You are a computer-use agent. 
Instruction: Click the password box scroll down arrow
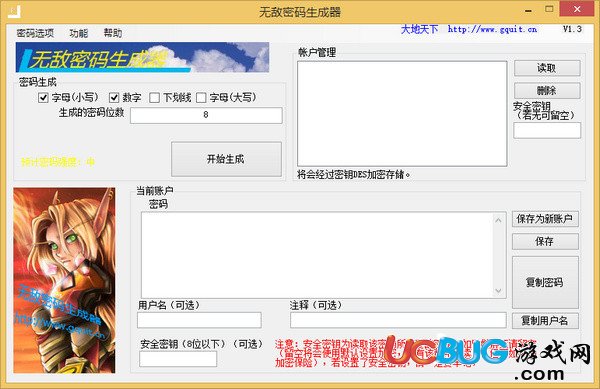498,291
